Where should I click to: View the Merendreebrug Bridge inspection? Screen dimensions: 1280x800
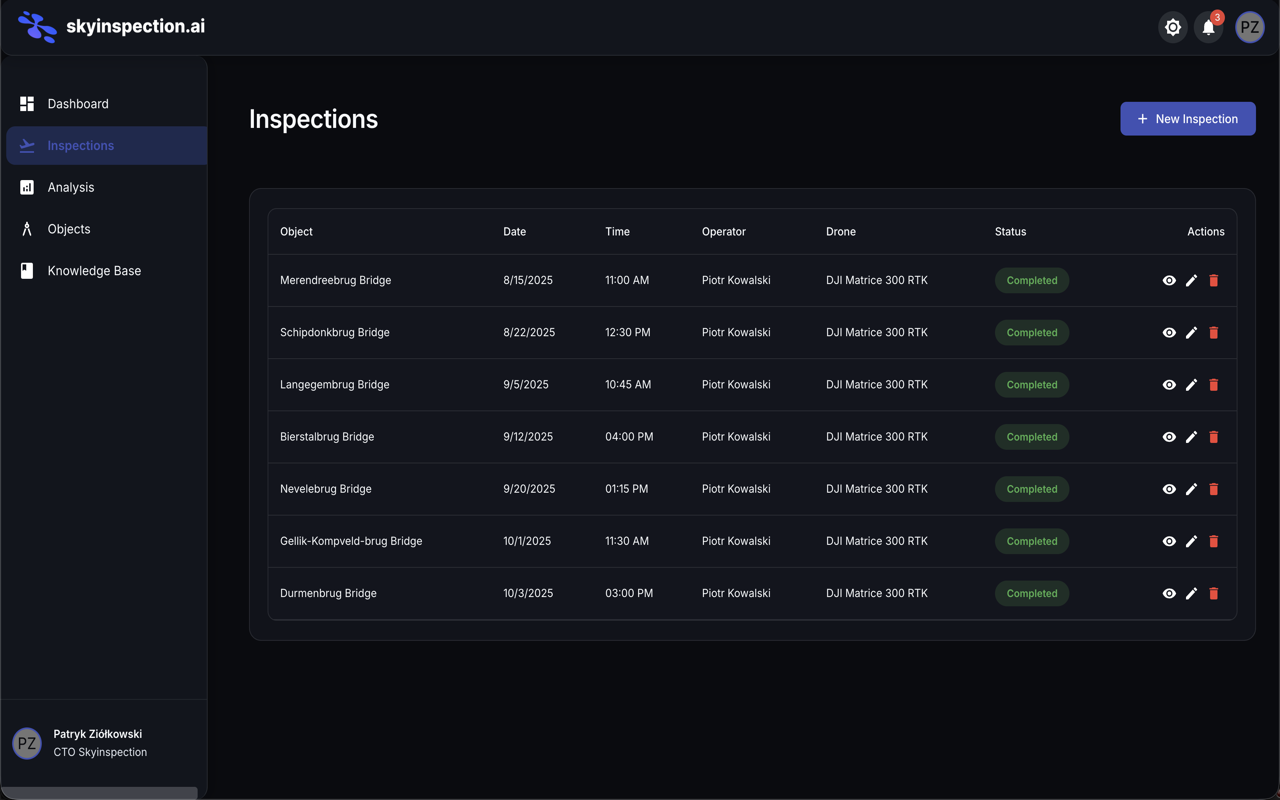(x=1169, y=281)
